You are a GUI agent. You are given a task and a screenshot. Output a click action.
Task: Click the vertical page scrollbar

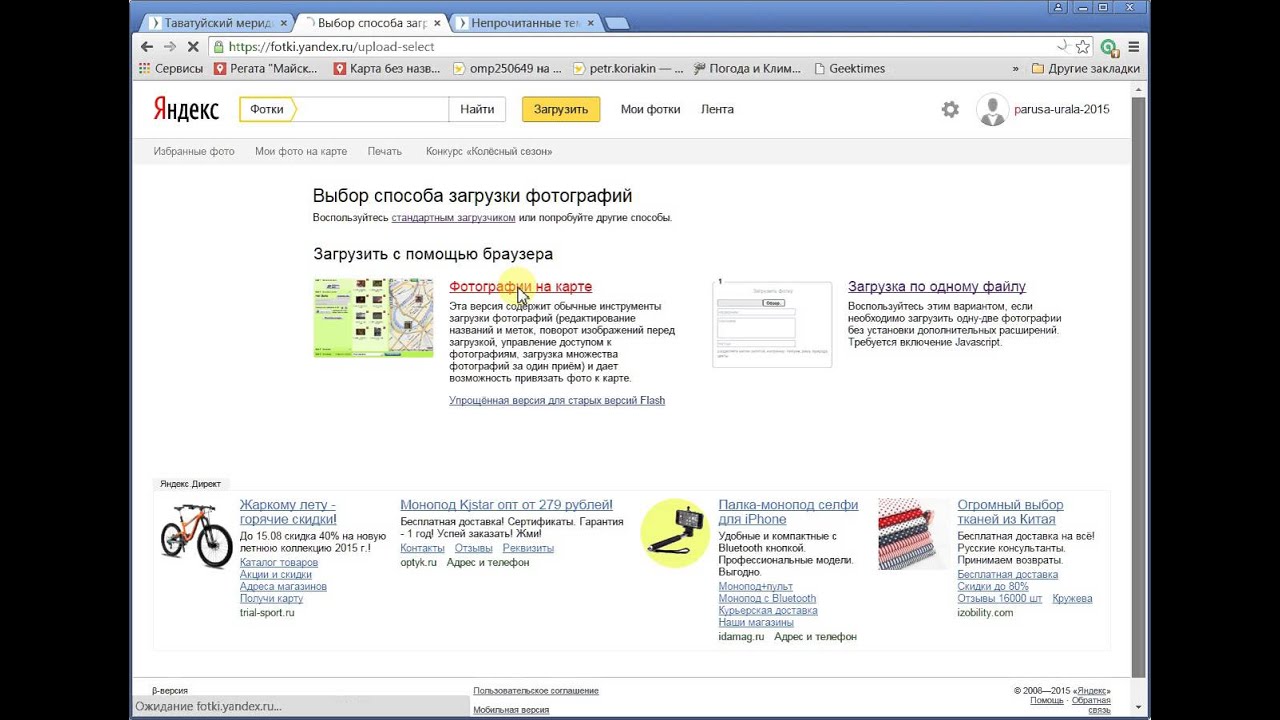(1138, 390)
